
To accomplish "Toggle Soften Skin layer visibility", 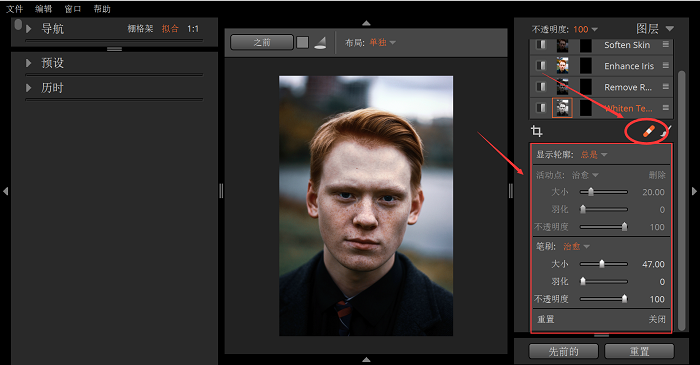I will coord(541,45).
